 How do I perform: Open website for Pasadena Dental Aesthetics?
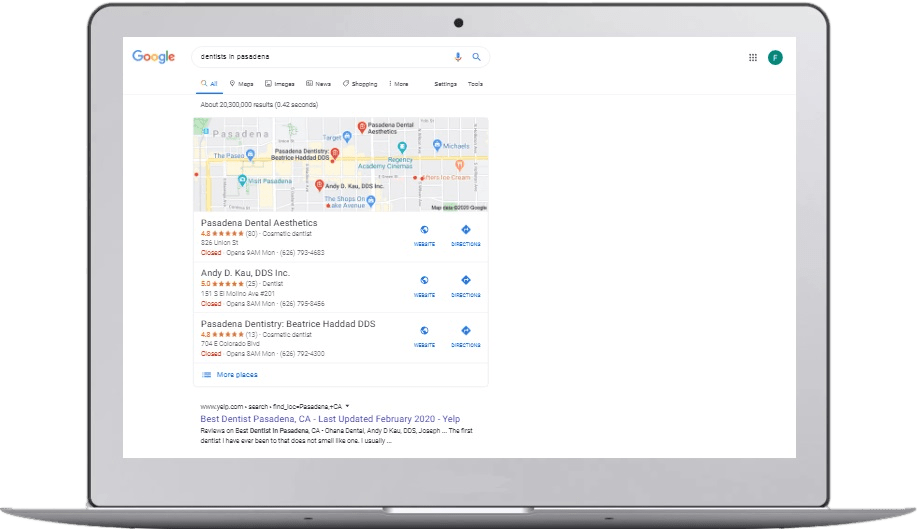point(424,236)
